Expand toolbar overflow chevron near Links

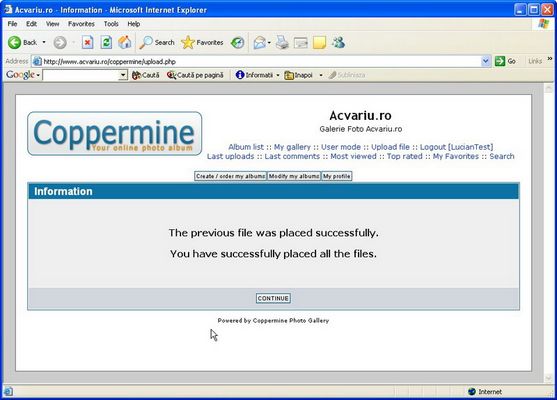[x=550, y=59]
